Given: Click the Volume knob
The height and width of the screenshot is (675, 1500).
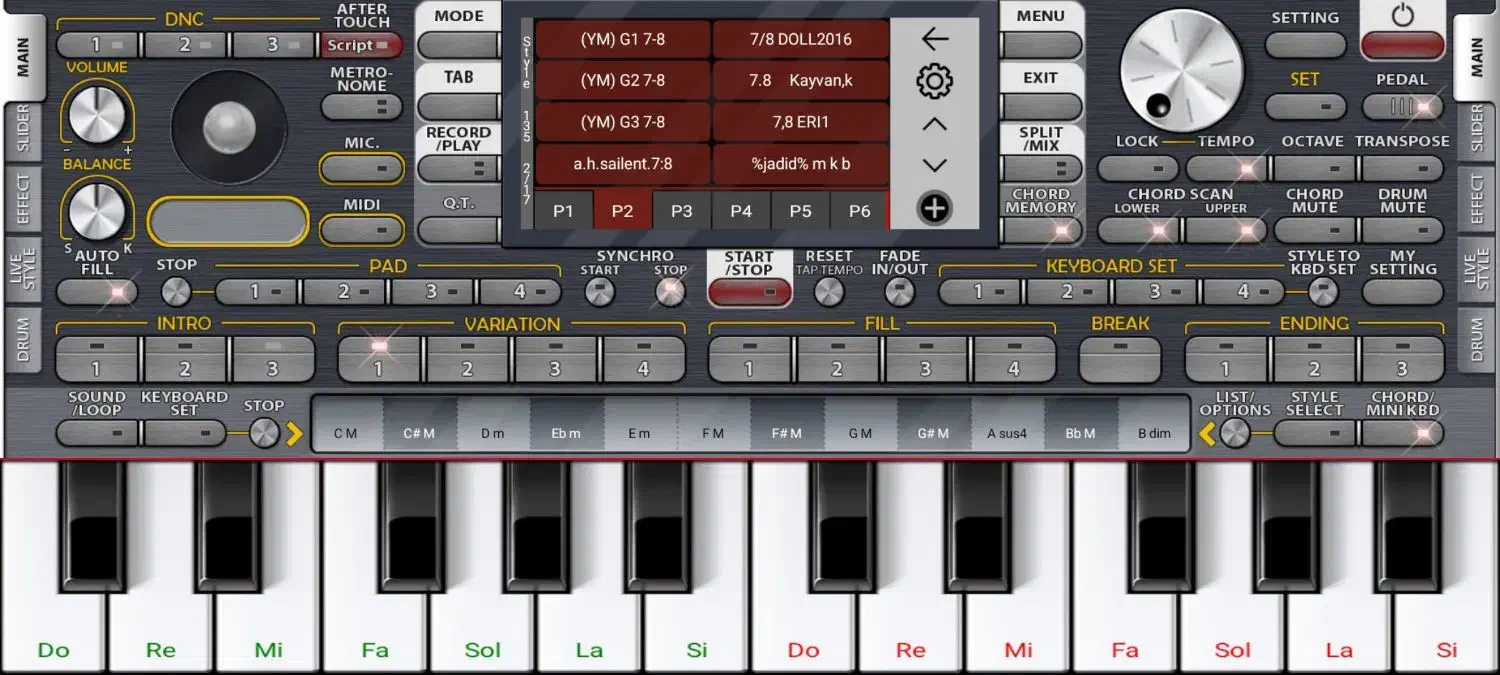Looking at the screenshot, I should coord(96,114).
